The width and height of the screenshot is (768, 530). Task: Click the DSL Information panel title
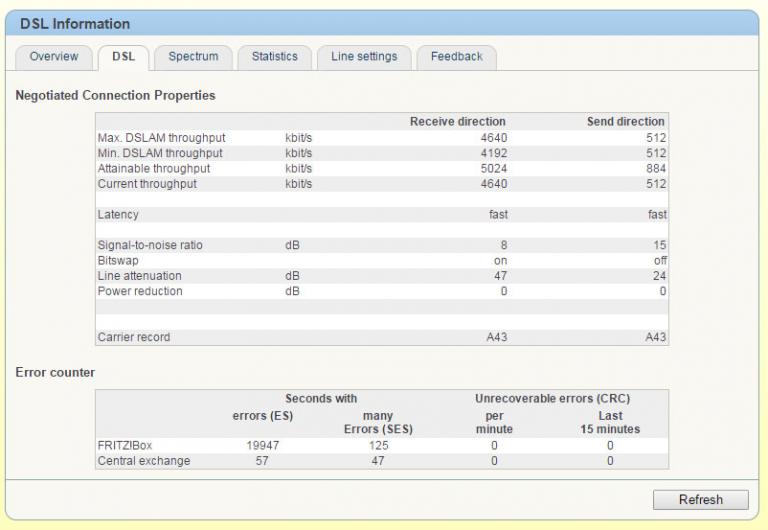pos(75,24)
